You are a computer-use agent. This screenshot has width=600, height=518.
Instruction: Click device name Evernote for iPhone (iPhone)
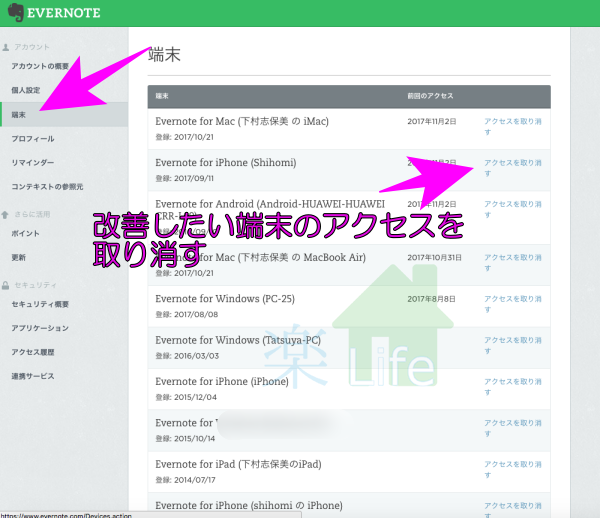click(222, 381)
